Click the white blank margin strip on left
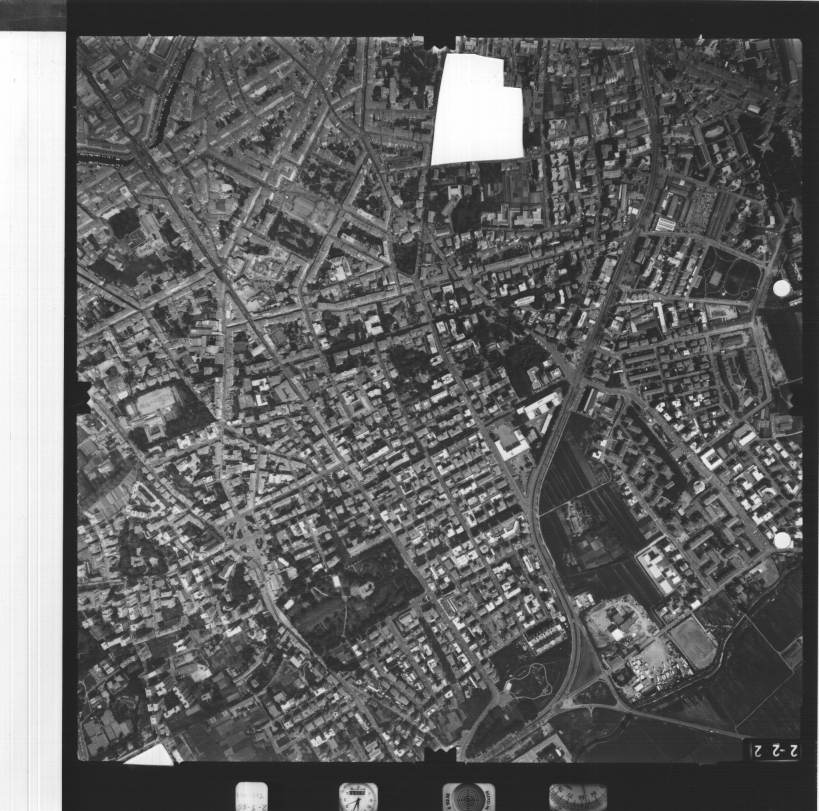The image size is (819, 811). [x=32, y=400]
